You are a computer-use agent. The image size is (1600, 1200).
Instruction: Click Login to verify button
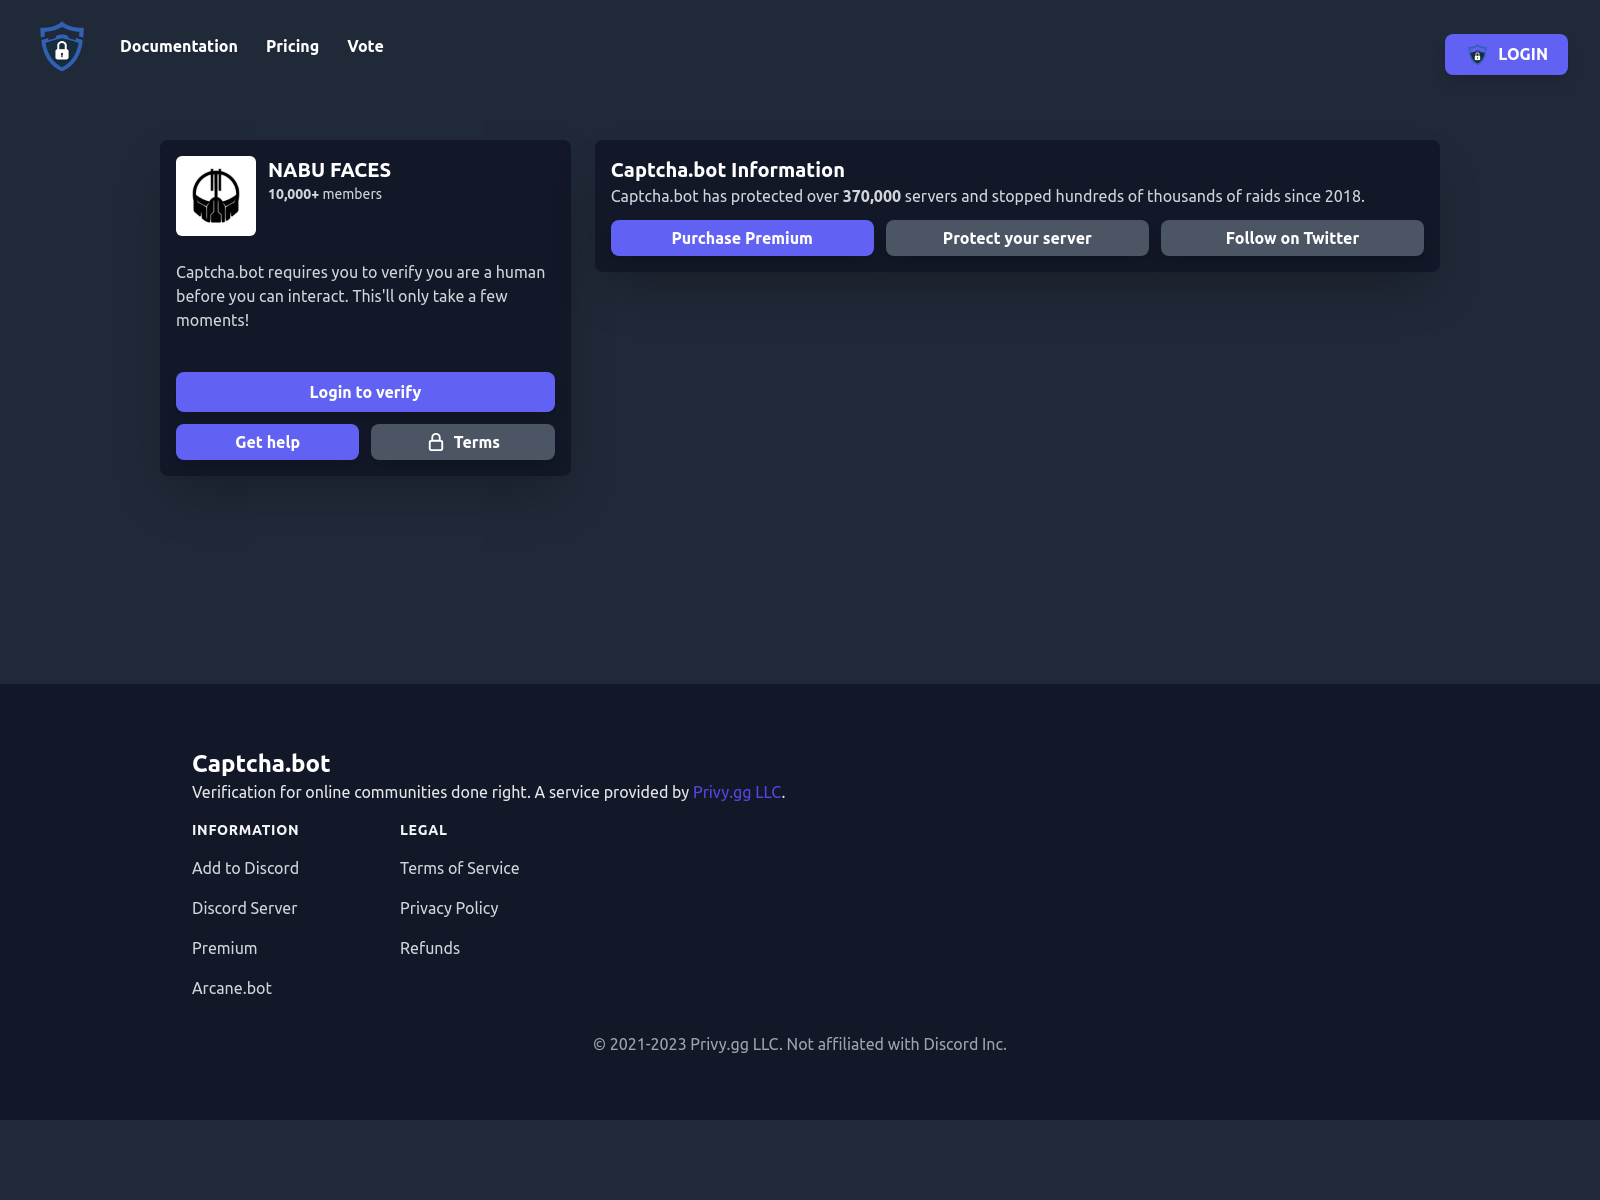365,392
